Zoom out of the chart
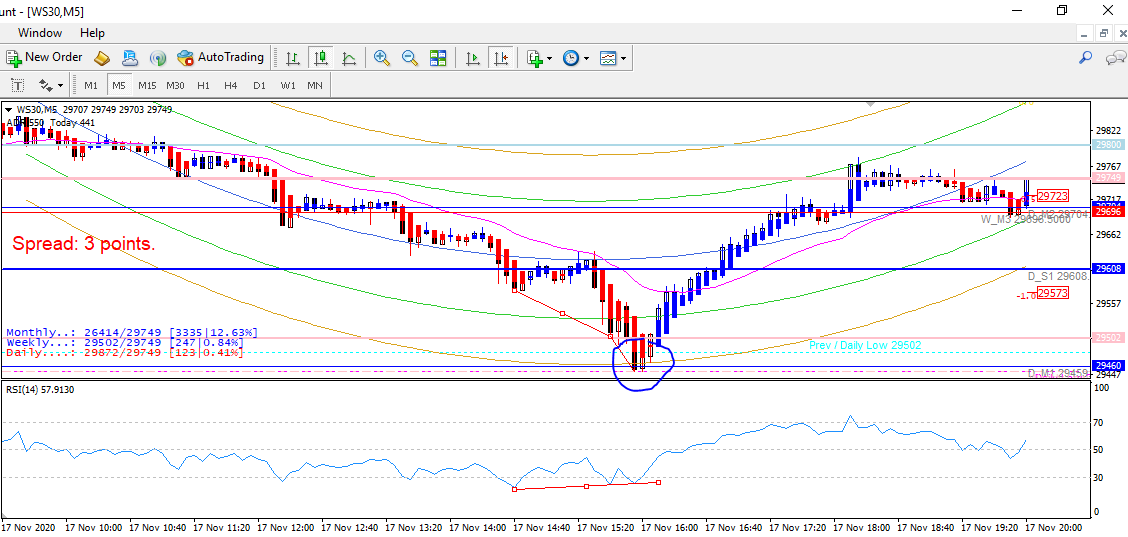 pyautogui.click(x=409, y=58)
